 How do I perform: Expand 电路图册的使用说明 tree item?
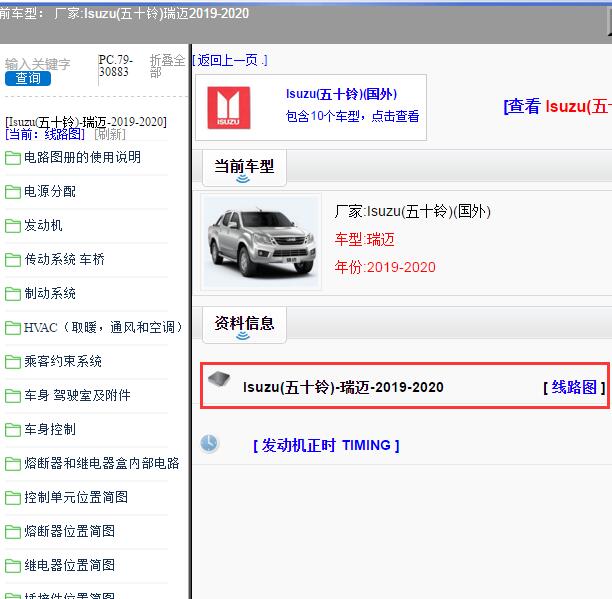(82, 157)
